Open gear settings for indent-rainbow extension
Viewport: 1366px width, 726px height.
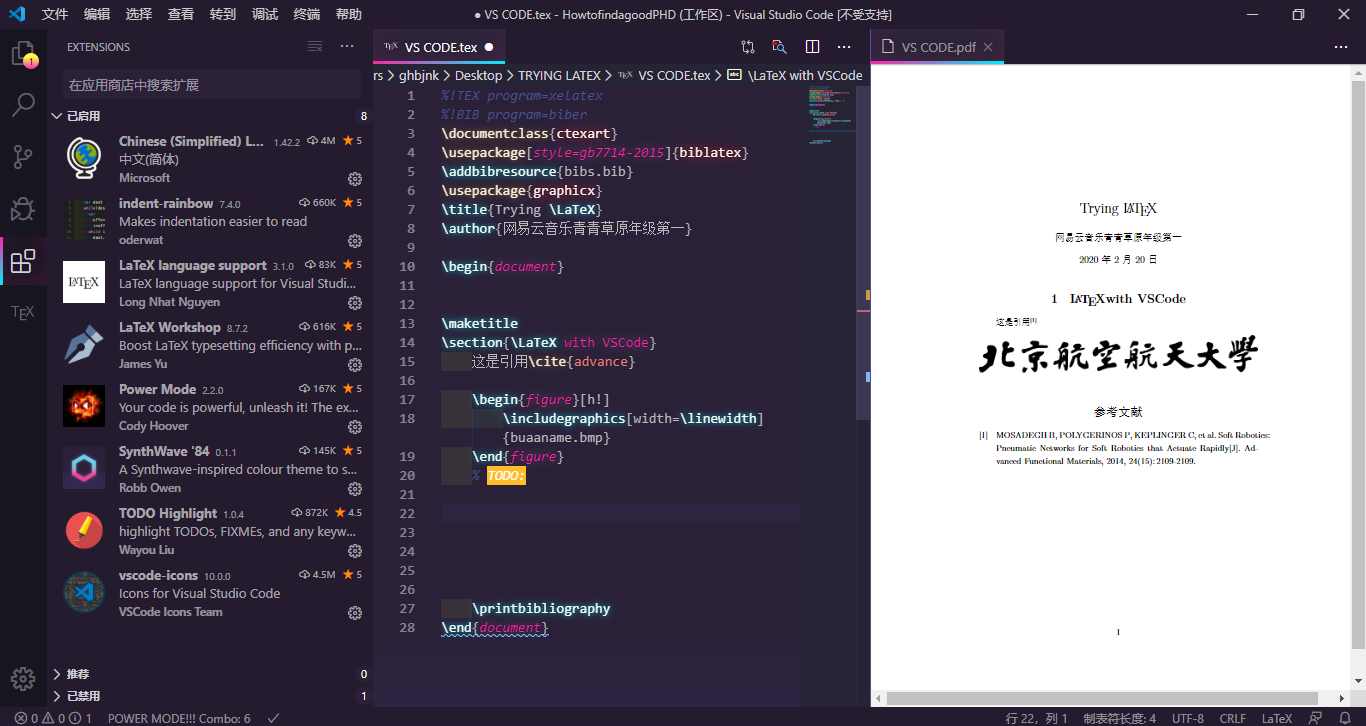tap(354, 241)
